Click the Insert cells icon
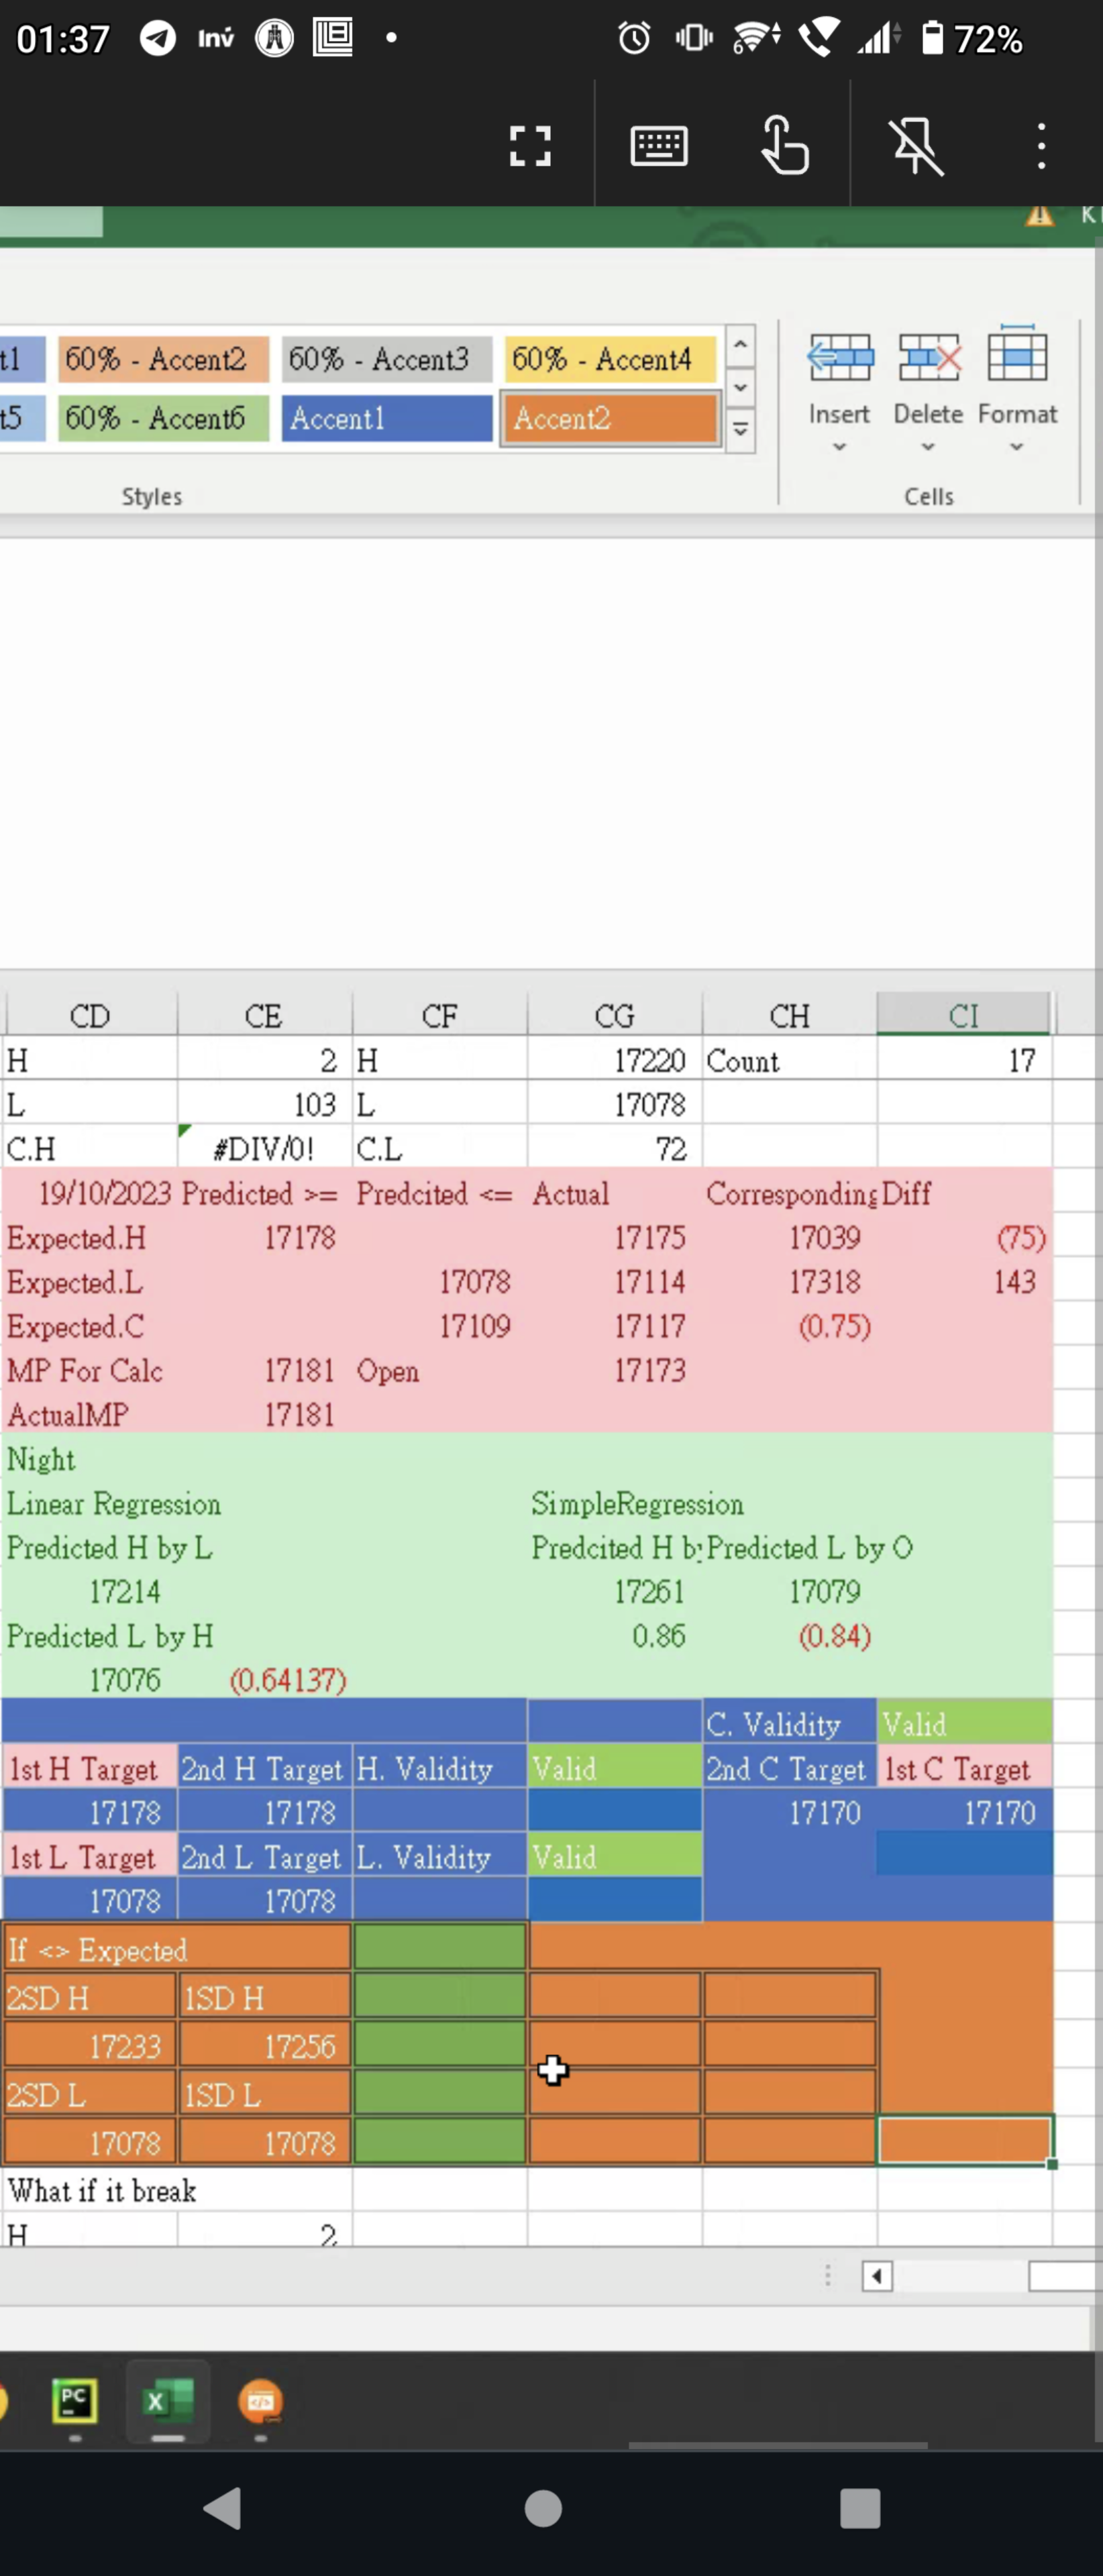 (839, 358)
